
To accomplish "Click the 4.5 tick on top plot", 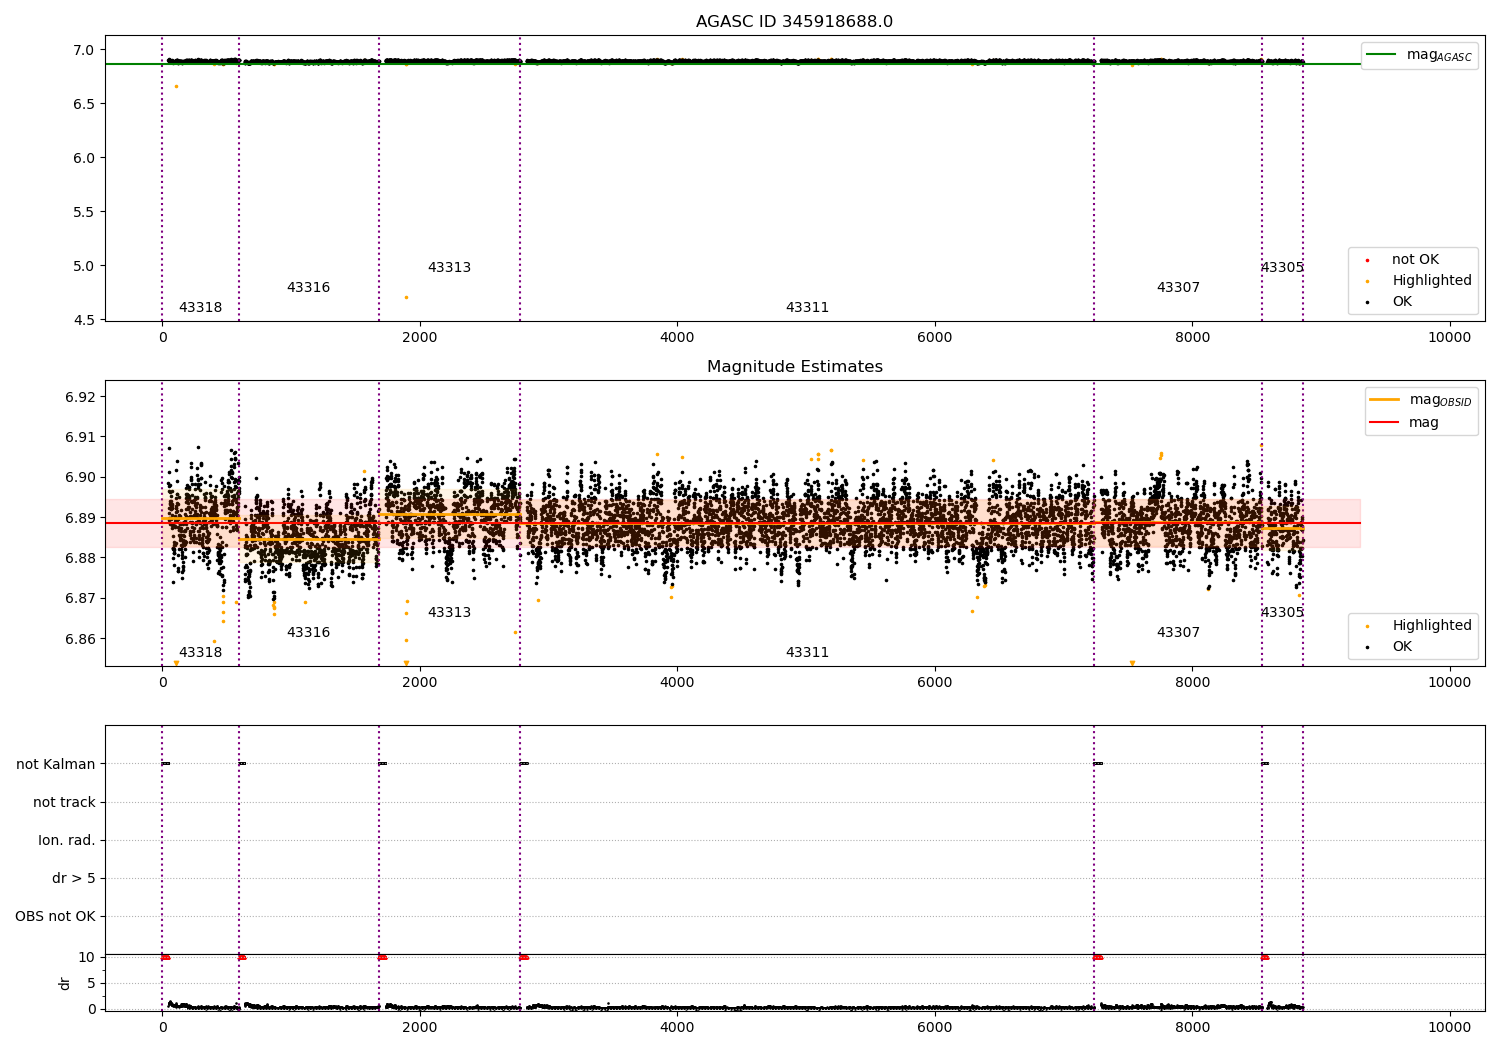I will click(84, 320).
